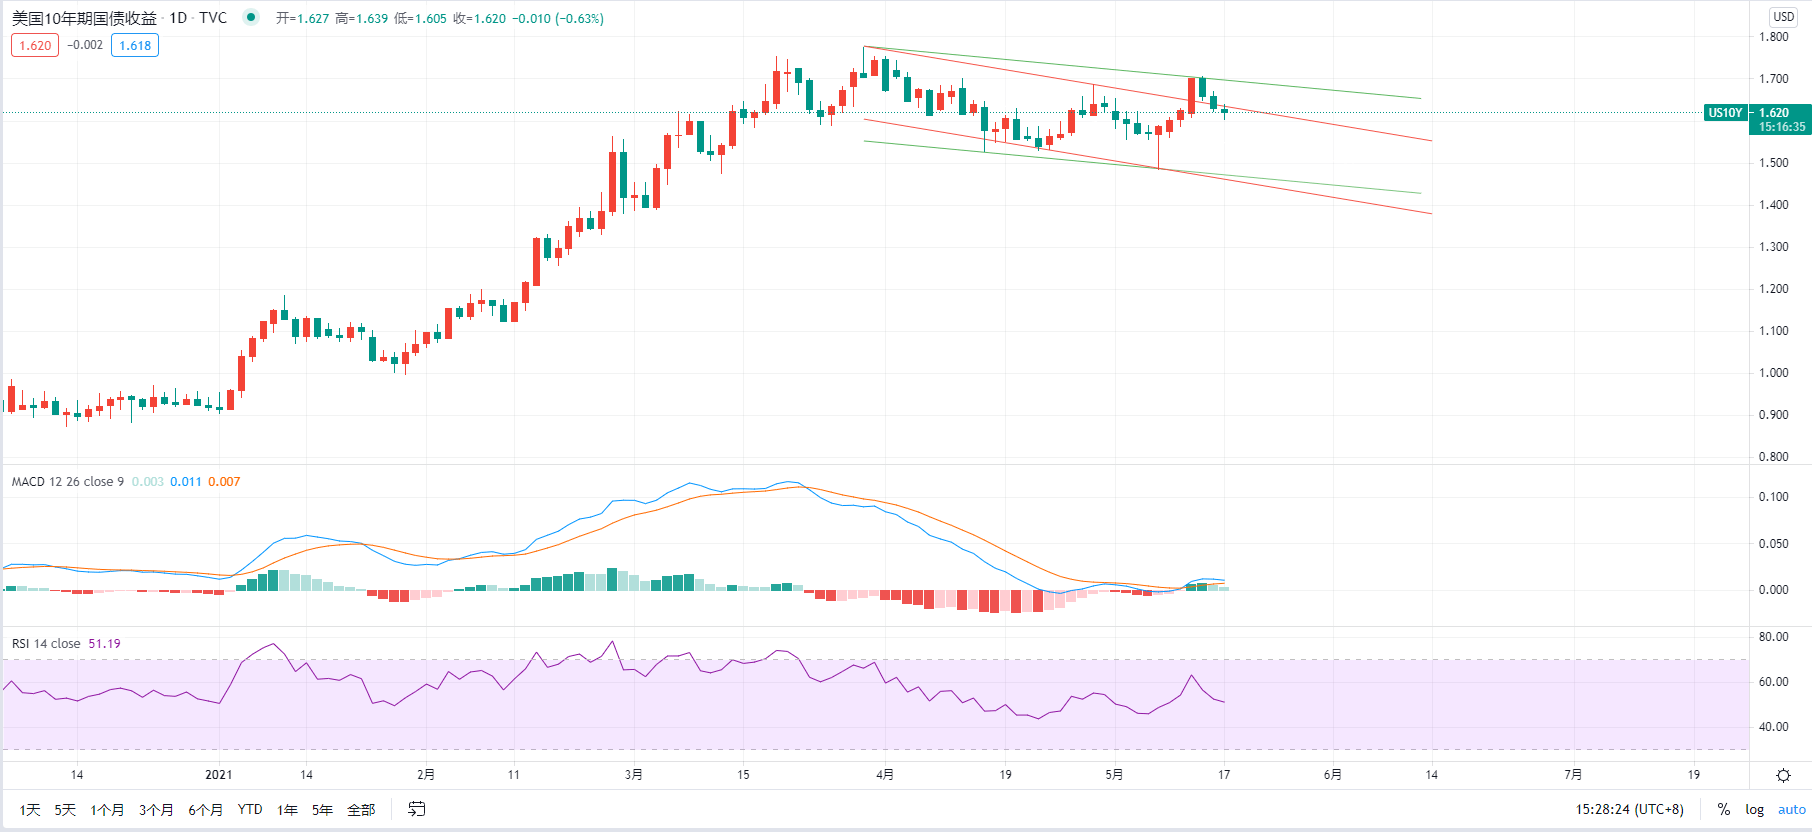
Task: Click the 0.100 MACD axis label
Action: [x=1774, y=497]
